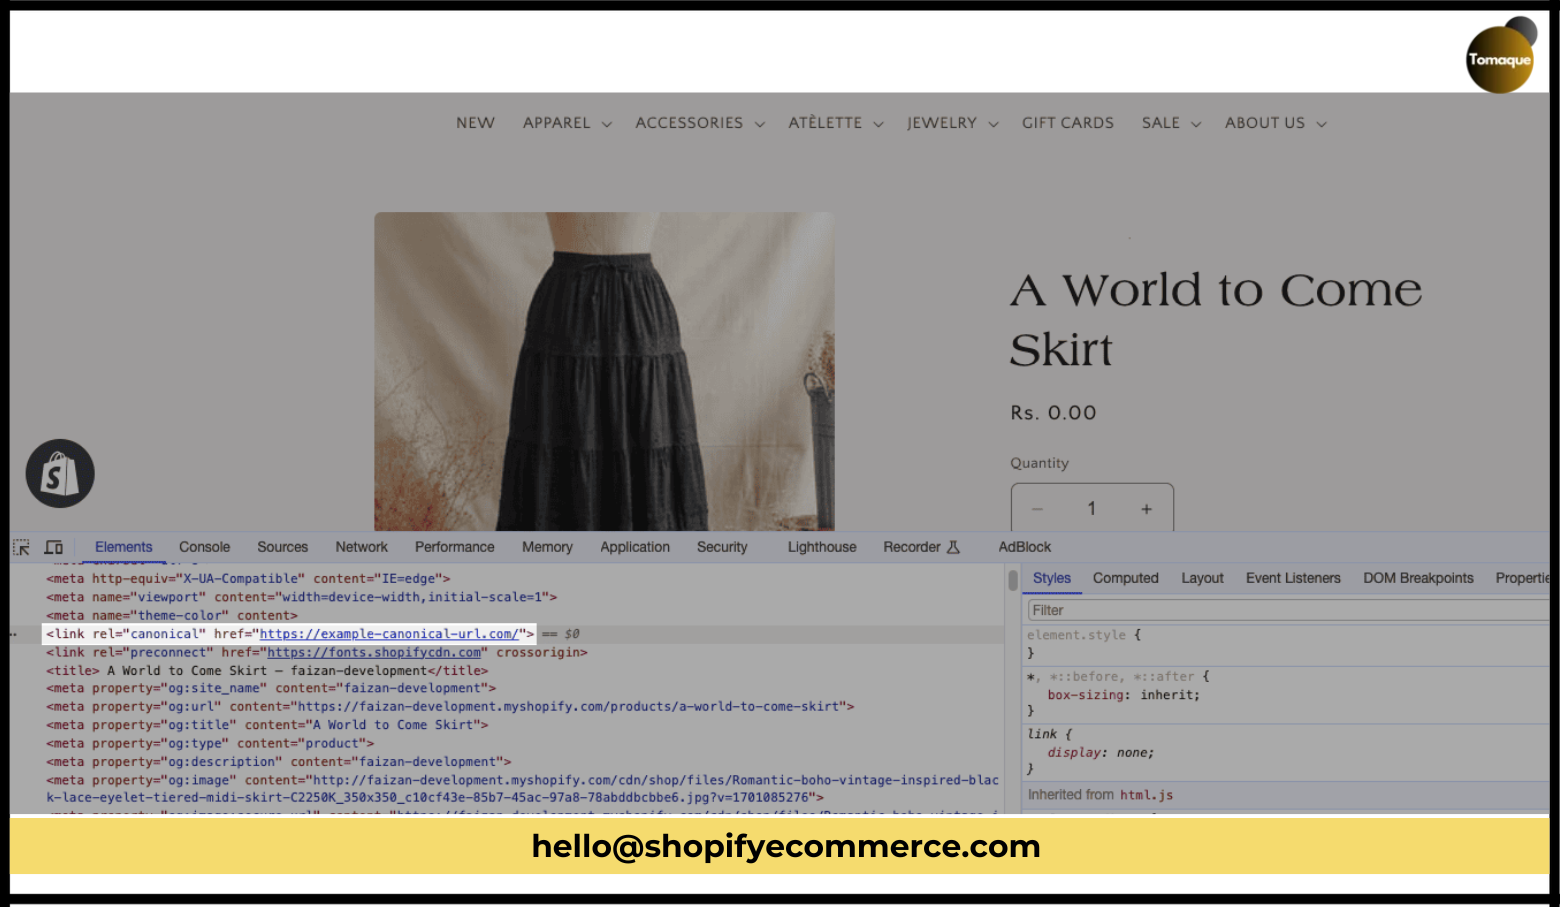
Task: Switch to the Memory tab
Action: (x=547, y=547)
